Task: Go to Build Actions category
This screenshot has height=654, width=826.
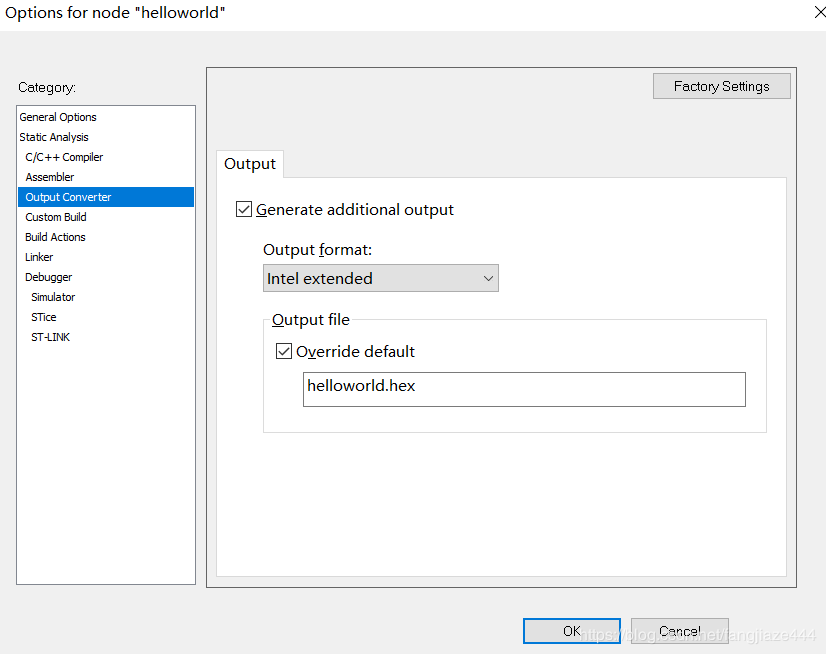Action: (x=55, y=237)
